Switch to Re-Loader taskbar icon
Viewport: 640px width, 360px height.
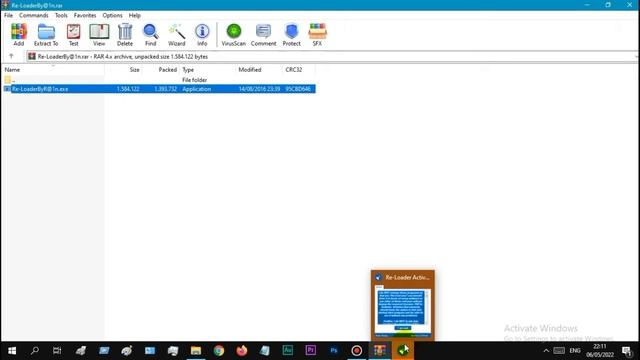403,351
